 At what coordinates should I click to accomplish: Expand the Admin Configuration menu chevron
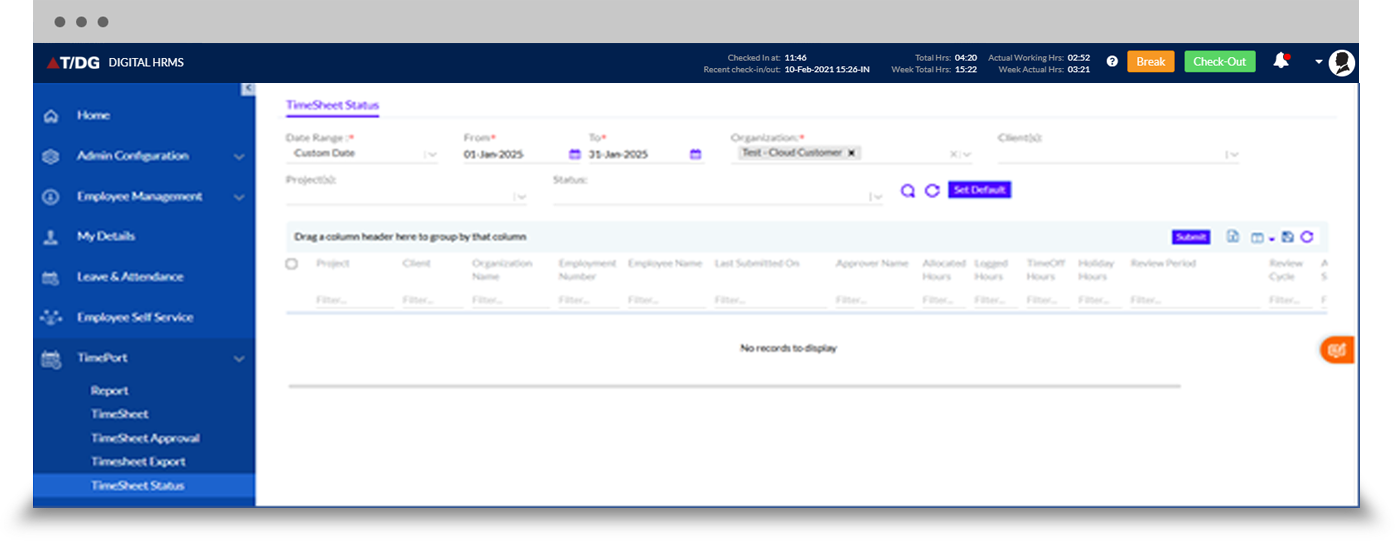239,157
